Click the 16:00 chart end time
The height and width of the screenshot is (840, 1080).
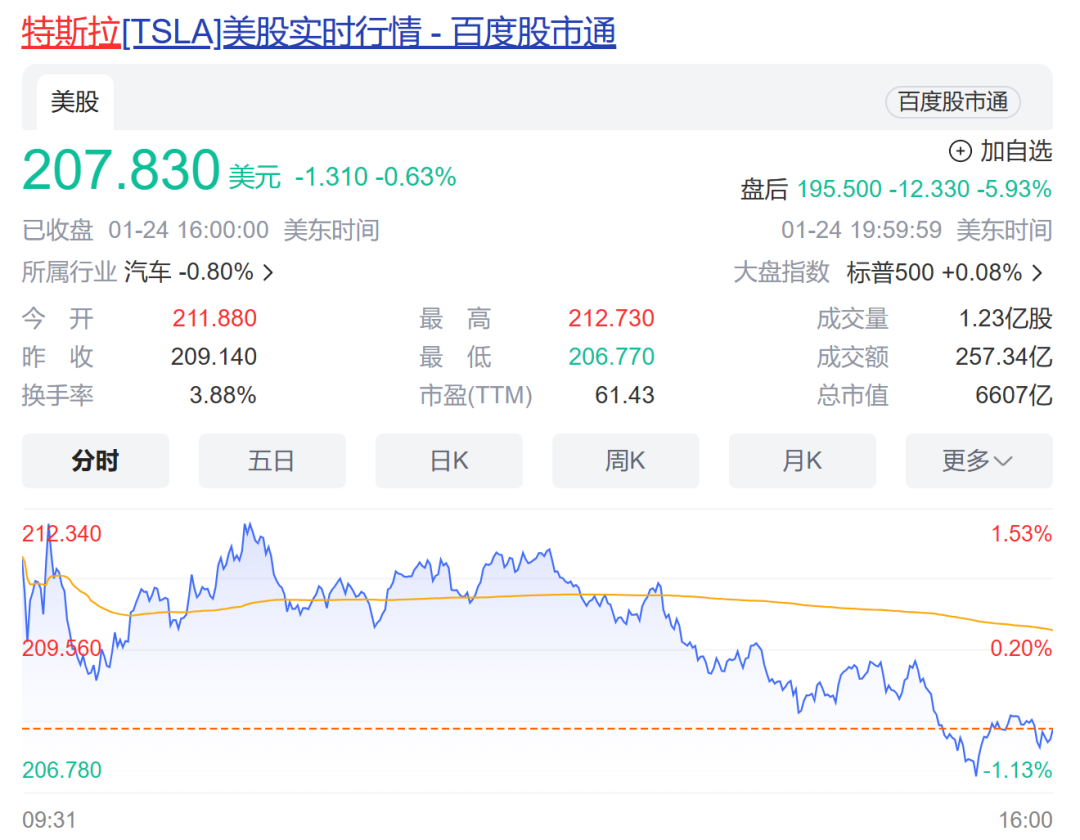(1026, 820)
